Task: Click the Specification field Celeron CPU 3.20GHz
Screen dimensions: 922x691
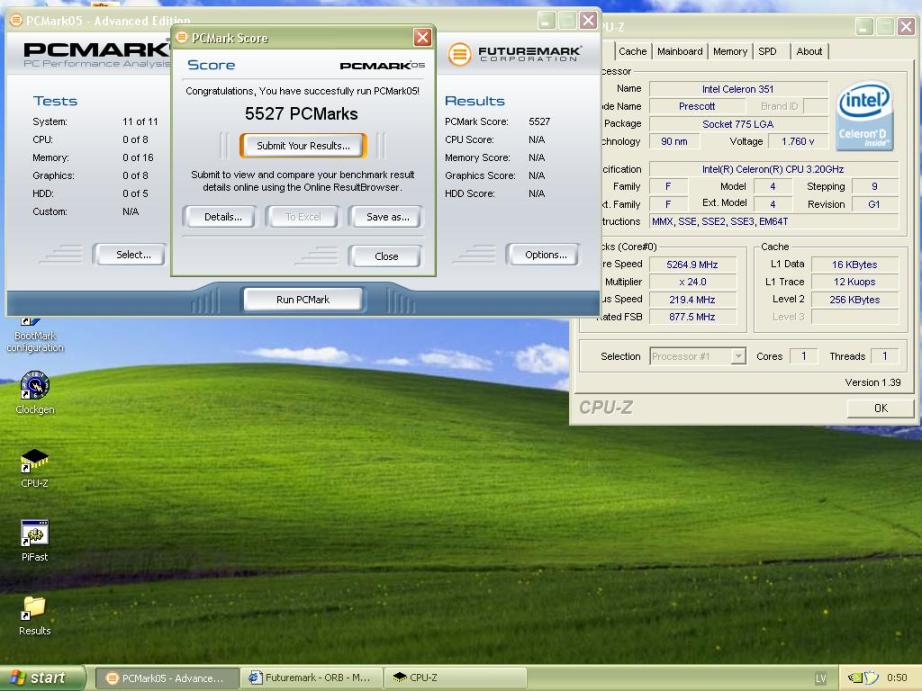Action: pyautogui.click(x=773, y=169)
